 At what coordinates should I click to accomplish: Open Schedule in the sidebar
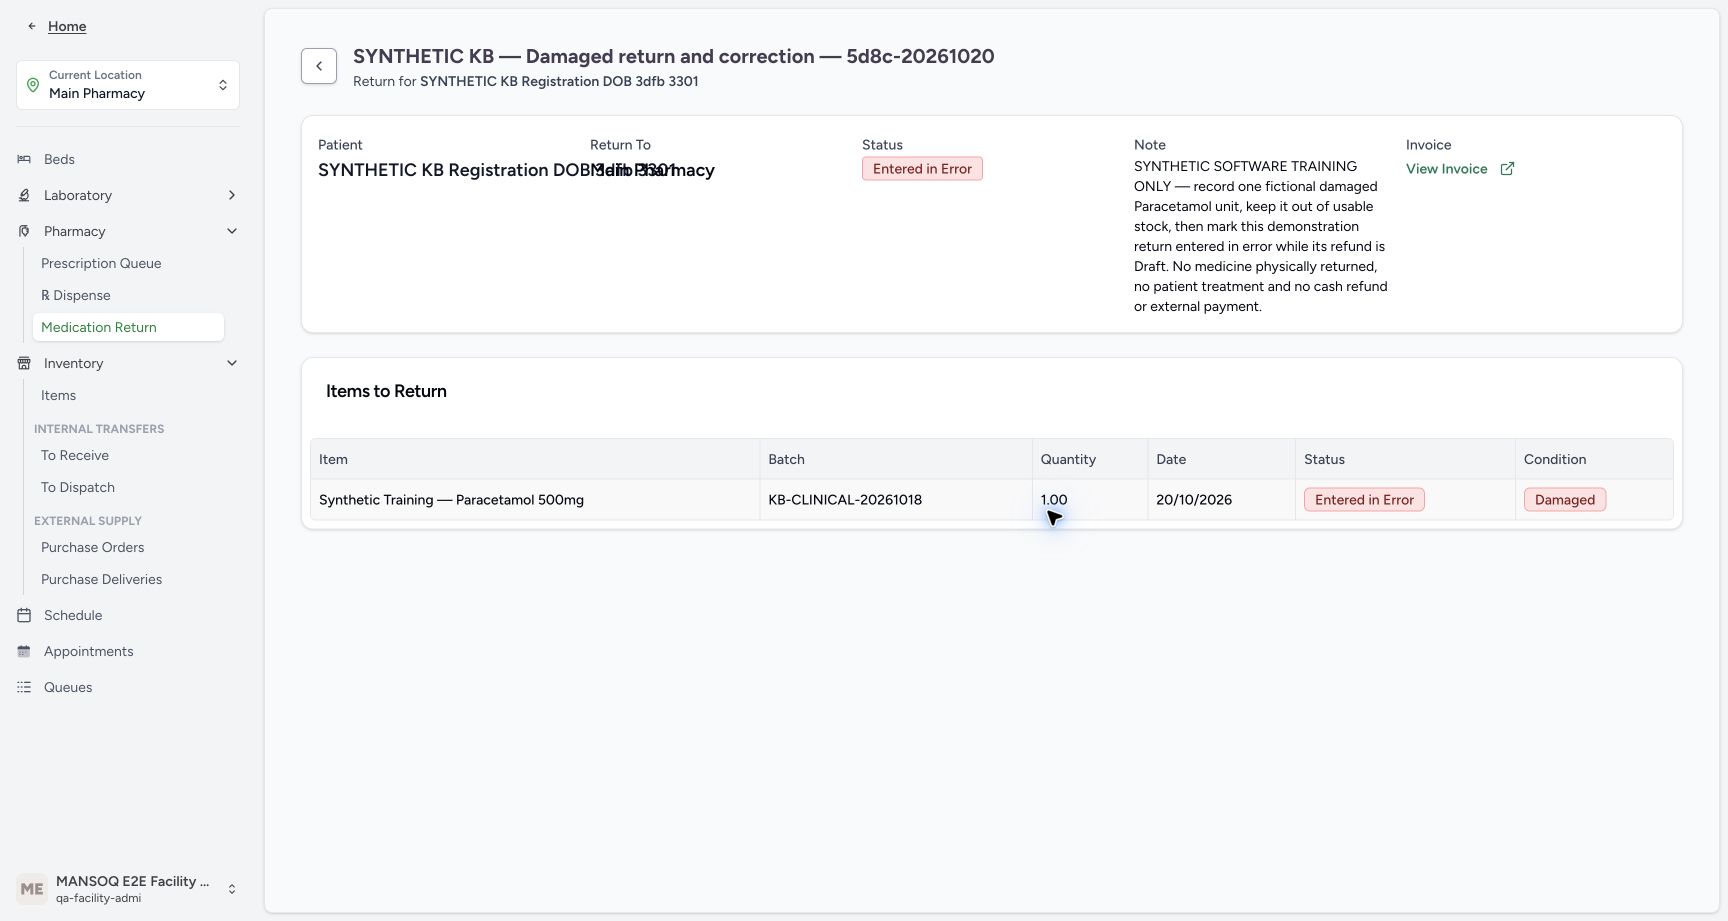[73, 615]
